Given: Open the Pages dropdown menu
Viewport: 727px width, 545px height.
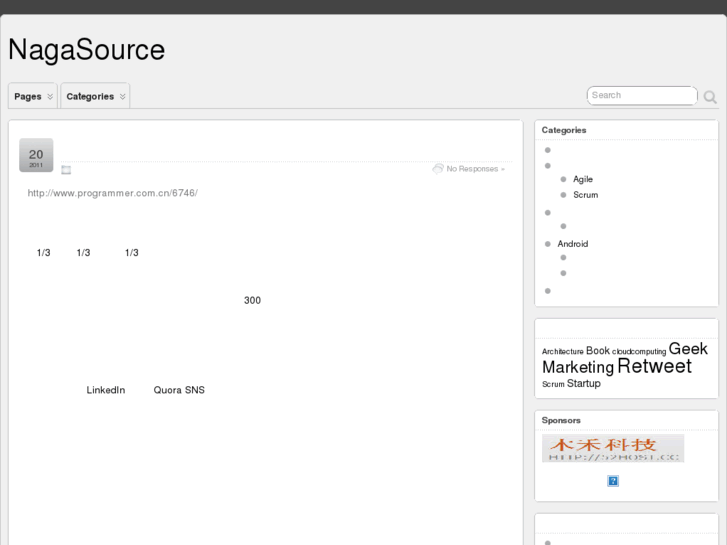Looking at the screenshot, I should tap(33, 96).
